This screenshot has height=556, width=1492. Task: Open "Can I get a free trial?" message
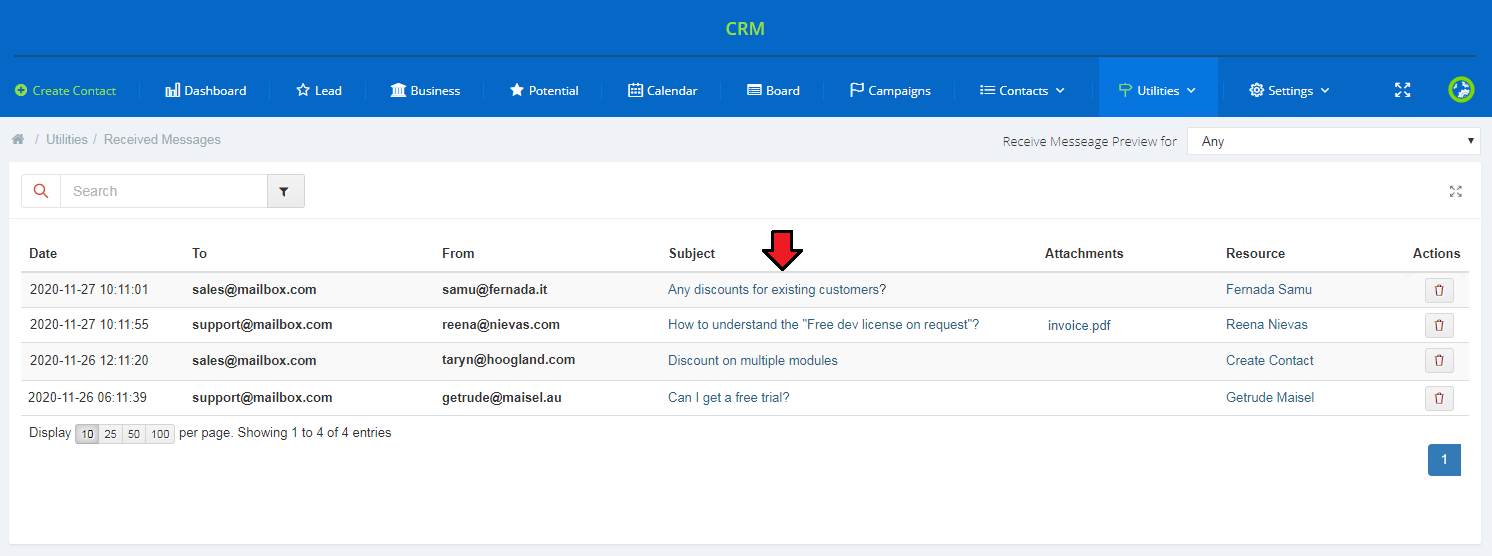click(729, 398)
